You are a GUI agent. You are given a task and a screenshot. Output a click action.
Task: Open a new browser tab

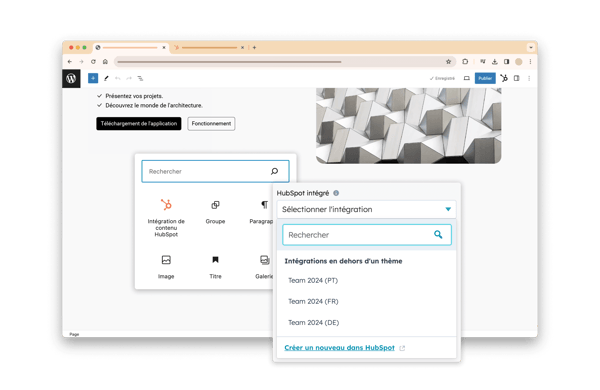pos(254,47)
